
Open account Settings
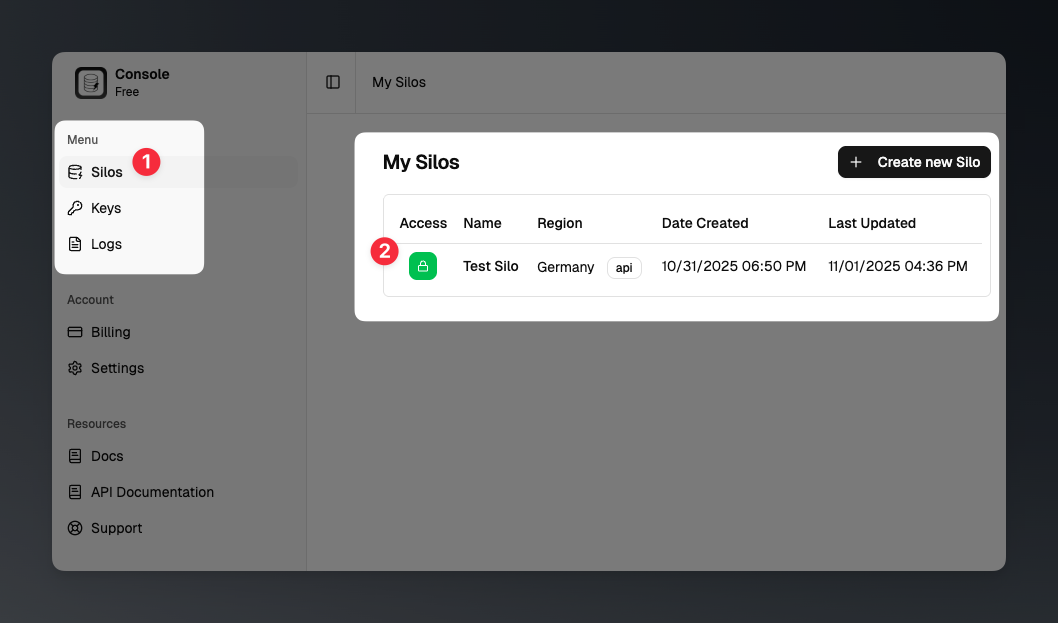pos(178,368)
